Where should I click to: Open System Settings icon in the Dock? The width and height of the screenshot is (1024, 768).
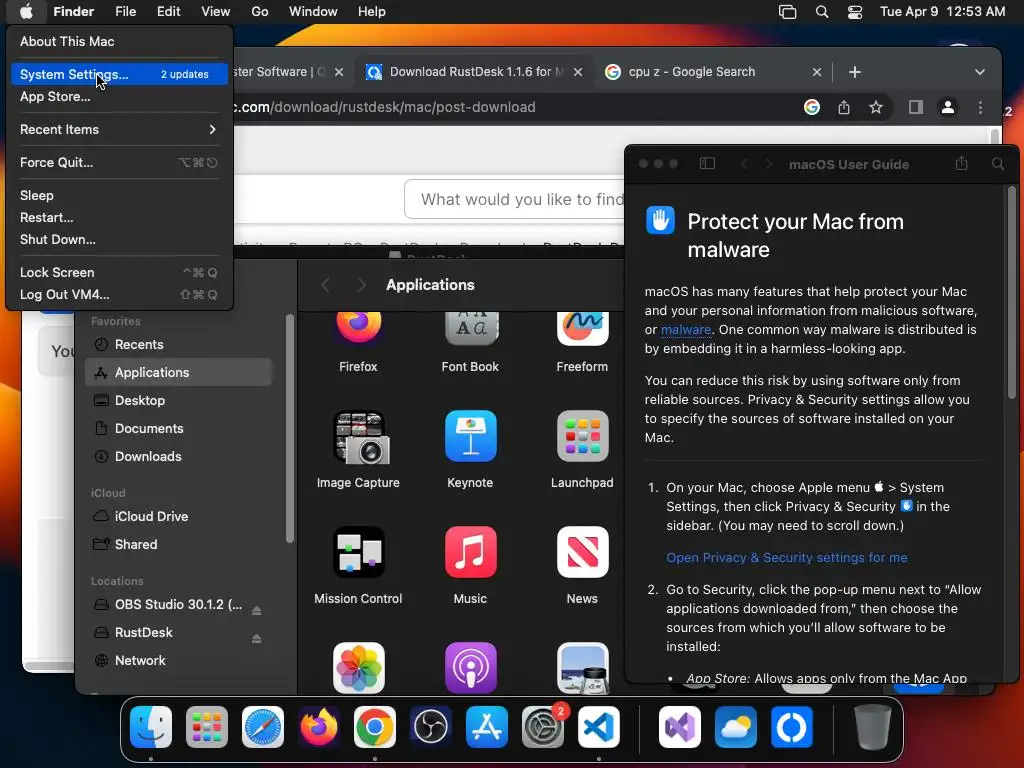pos(543,727)
